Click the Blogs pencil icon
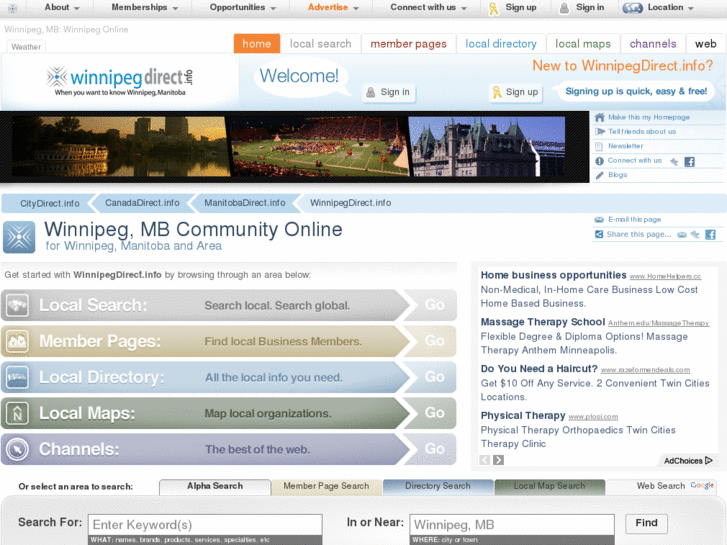 599,175
